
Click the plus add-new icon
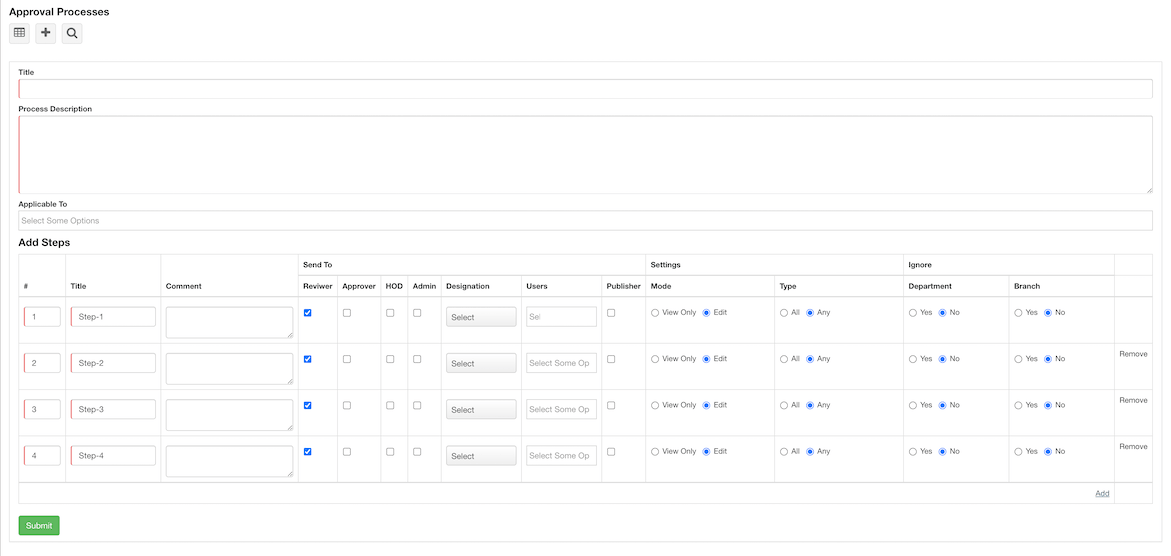46,33
